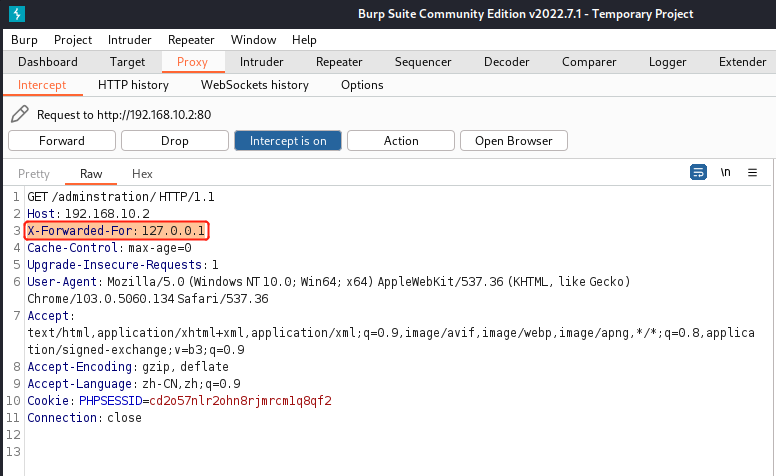Switch editor view to Hex
The width and height of the screenshot is (776, 476).
point(142,174)
